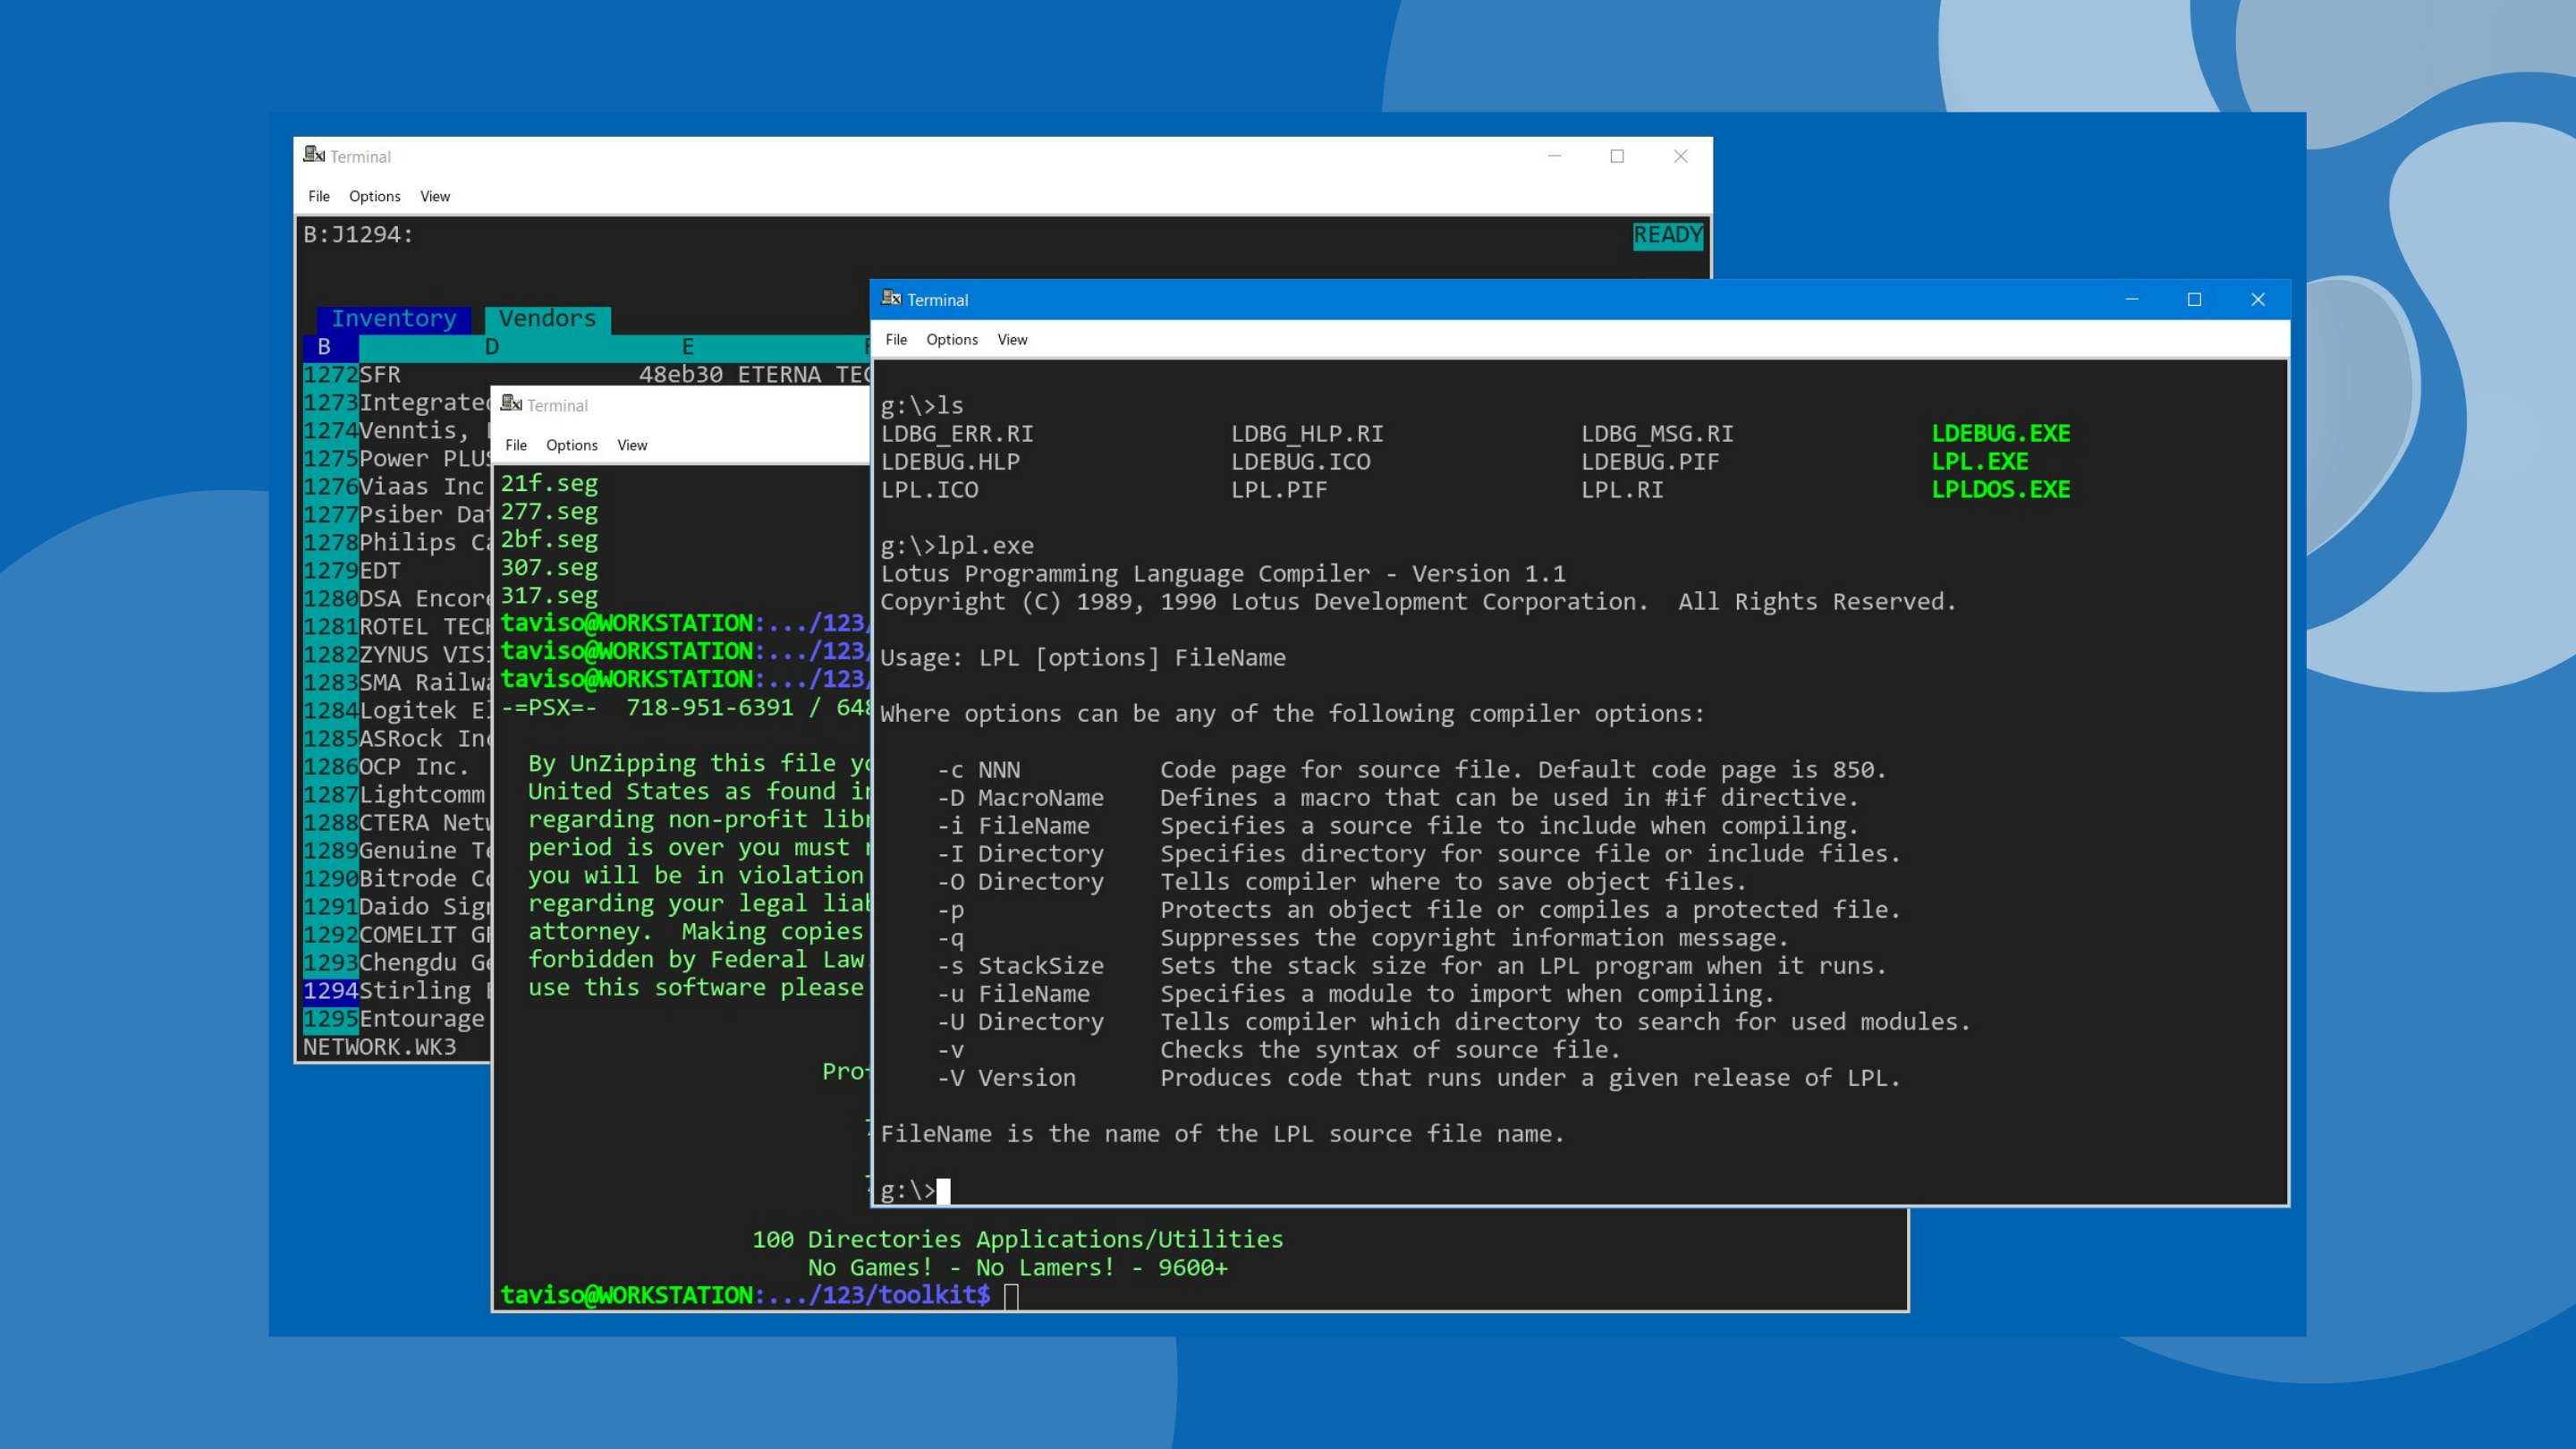
Task: Click the B:J1294: cell address indicator
Action: click(x=358, y=234)
